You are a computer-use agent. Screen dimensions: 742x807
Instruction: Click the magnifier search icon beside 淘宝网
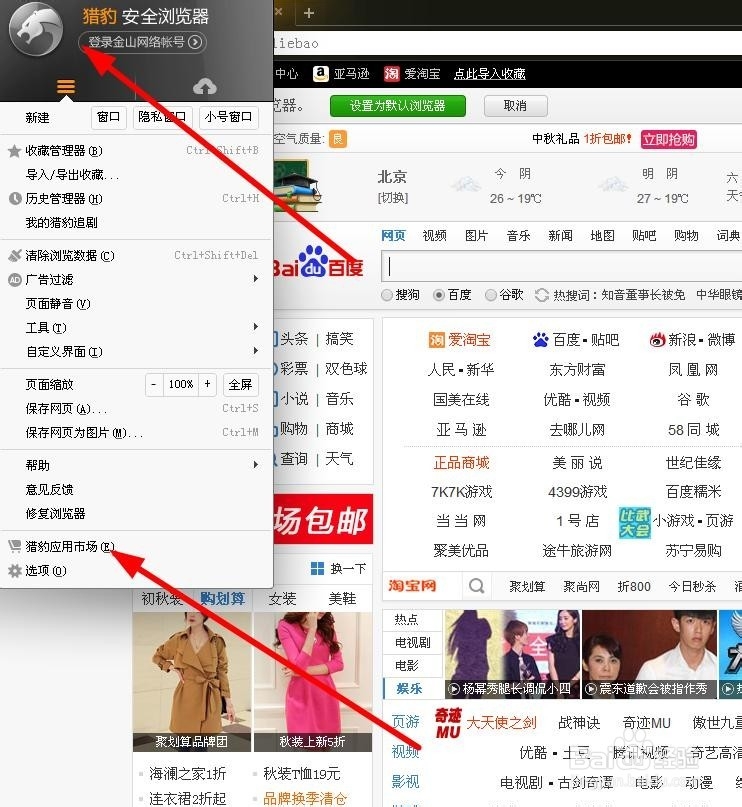tap(476, 586)
